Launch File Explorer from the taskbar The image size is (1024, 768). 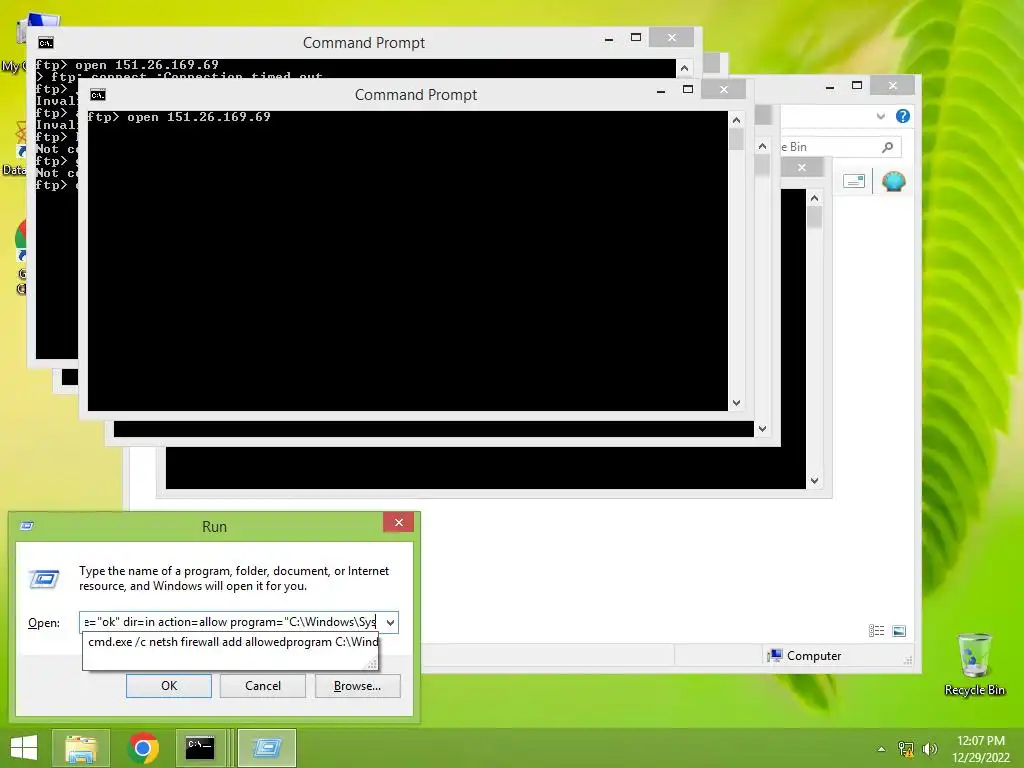click(x=81, y=748)
